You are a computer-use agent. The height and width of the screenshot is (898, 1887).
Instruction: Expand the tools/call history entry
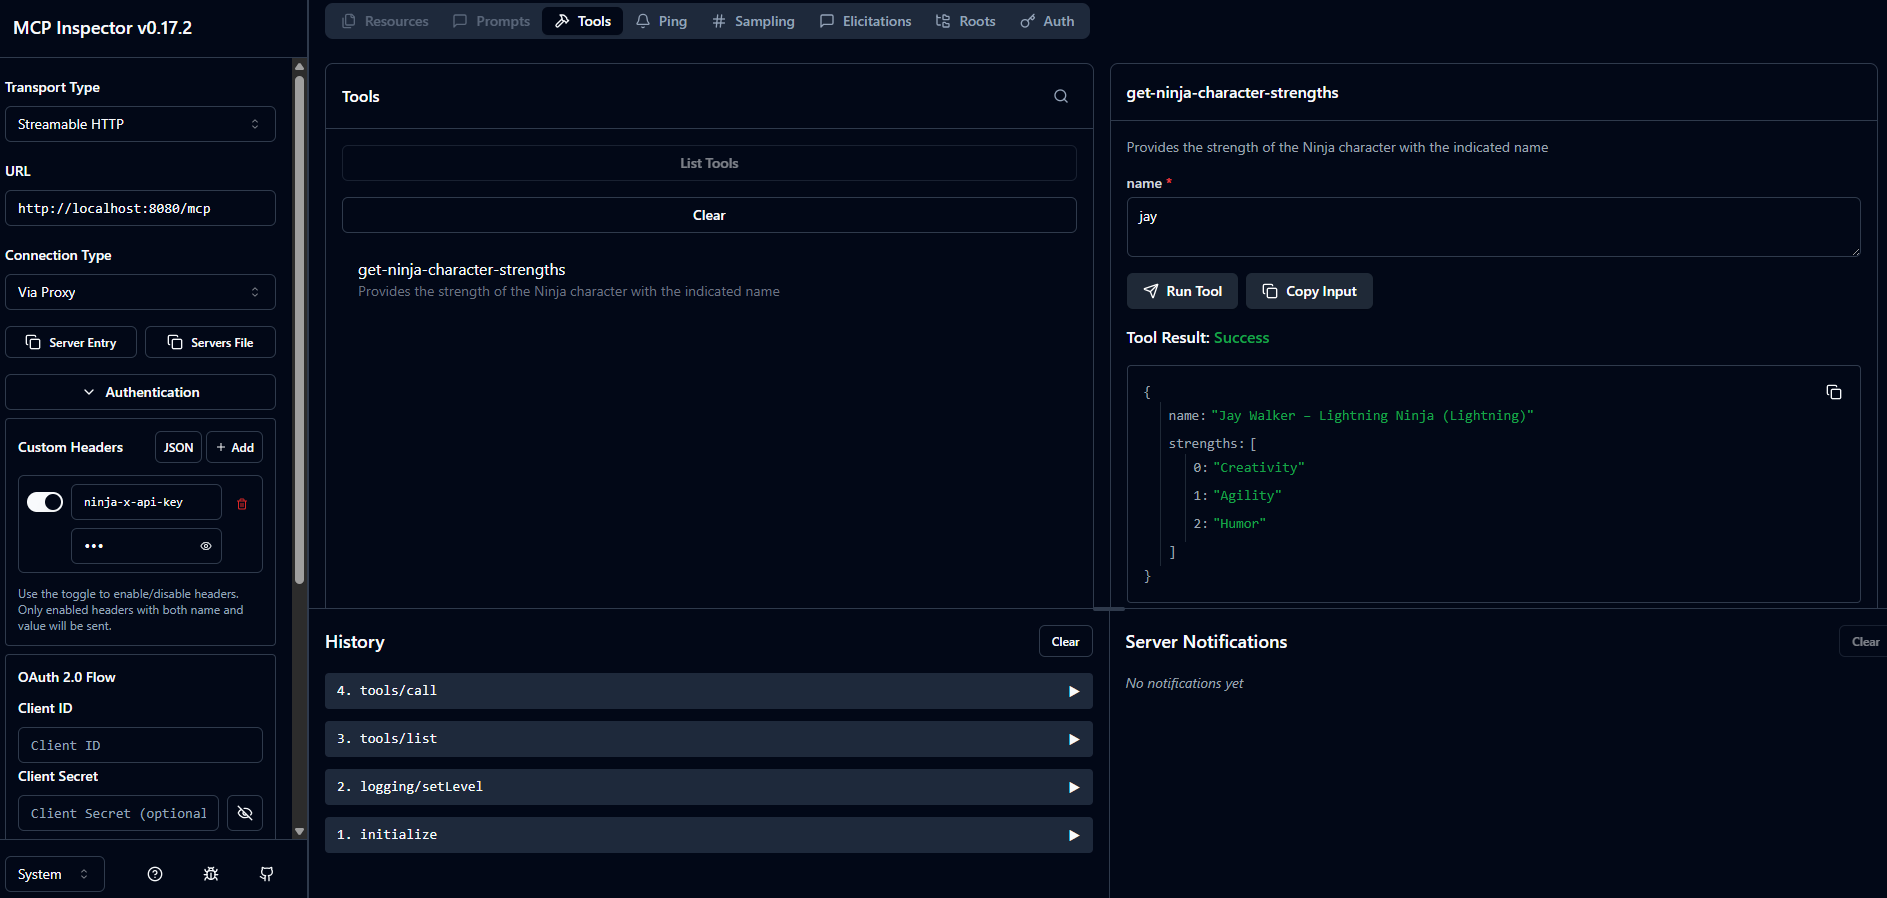(708, 691)
